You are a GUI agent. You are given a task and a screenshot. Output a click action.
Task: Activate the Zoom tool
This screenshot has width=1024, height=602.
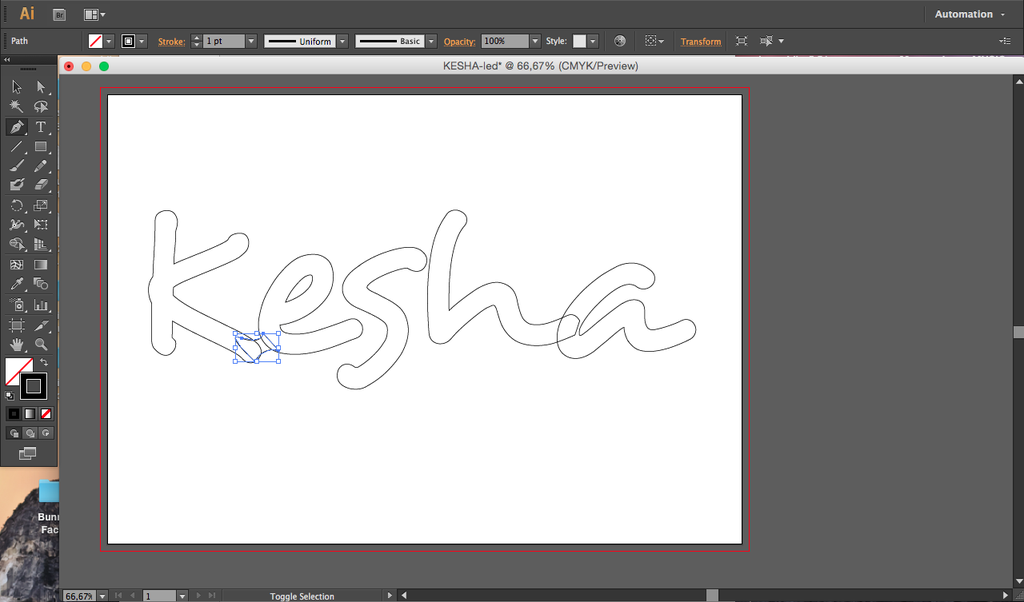pyautogui.click(x=40, y=344)
